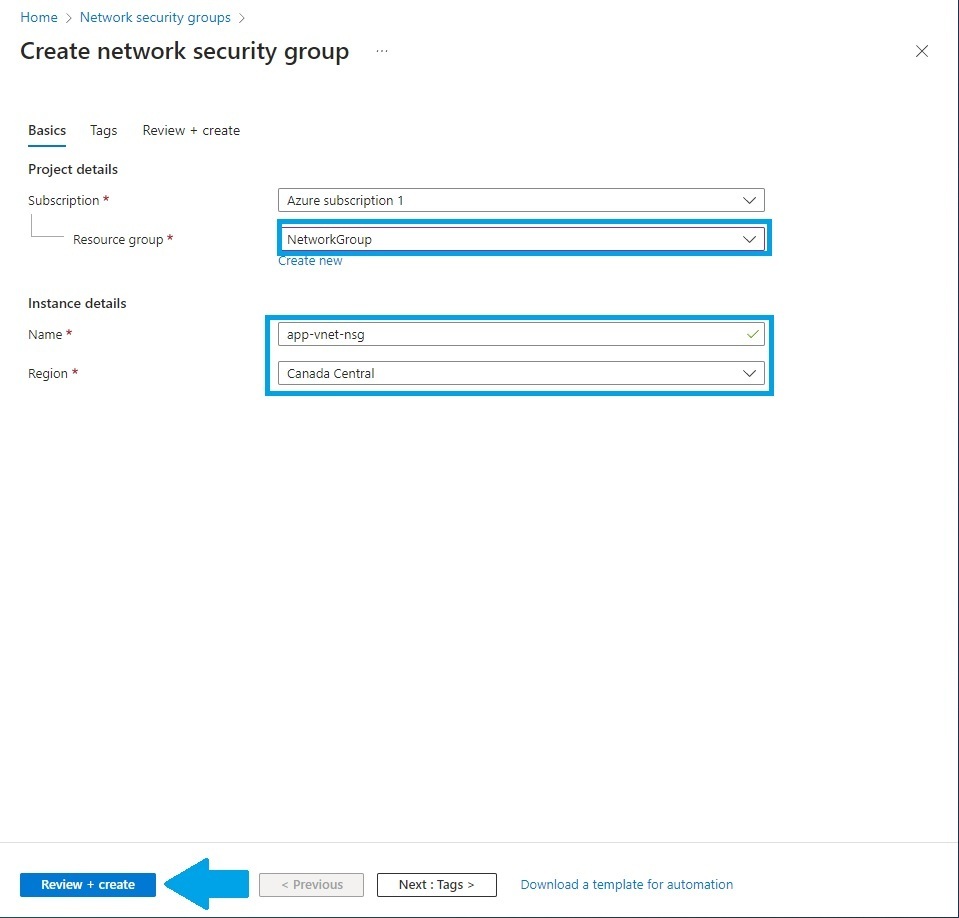Screen dimensions: 959x918
Task: Open Download a template for automation
Action: (x=626, y=884)
